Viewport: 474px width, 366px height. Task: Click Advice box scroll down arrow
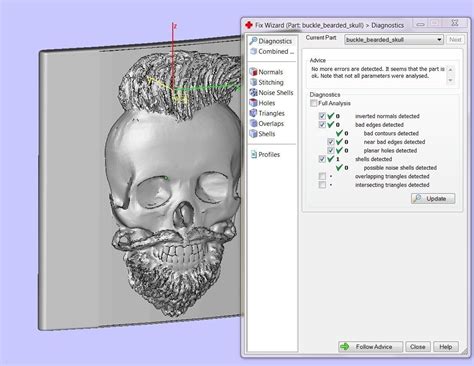tap(450, 80)
